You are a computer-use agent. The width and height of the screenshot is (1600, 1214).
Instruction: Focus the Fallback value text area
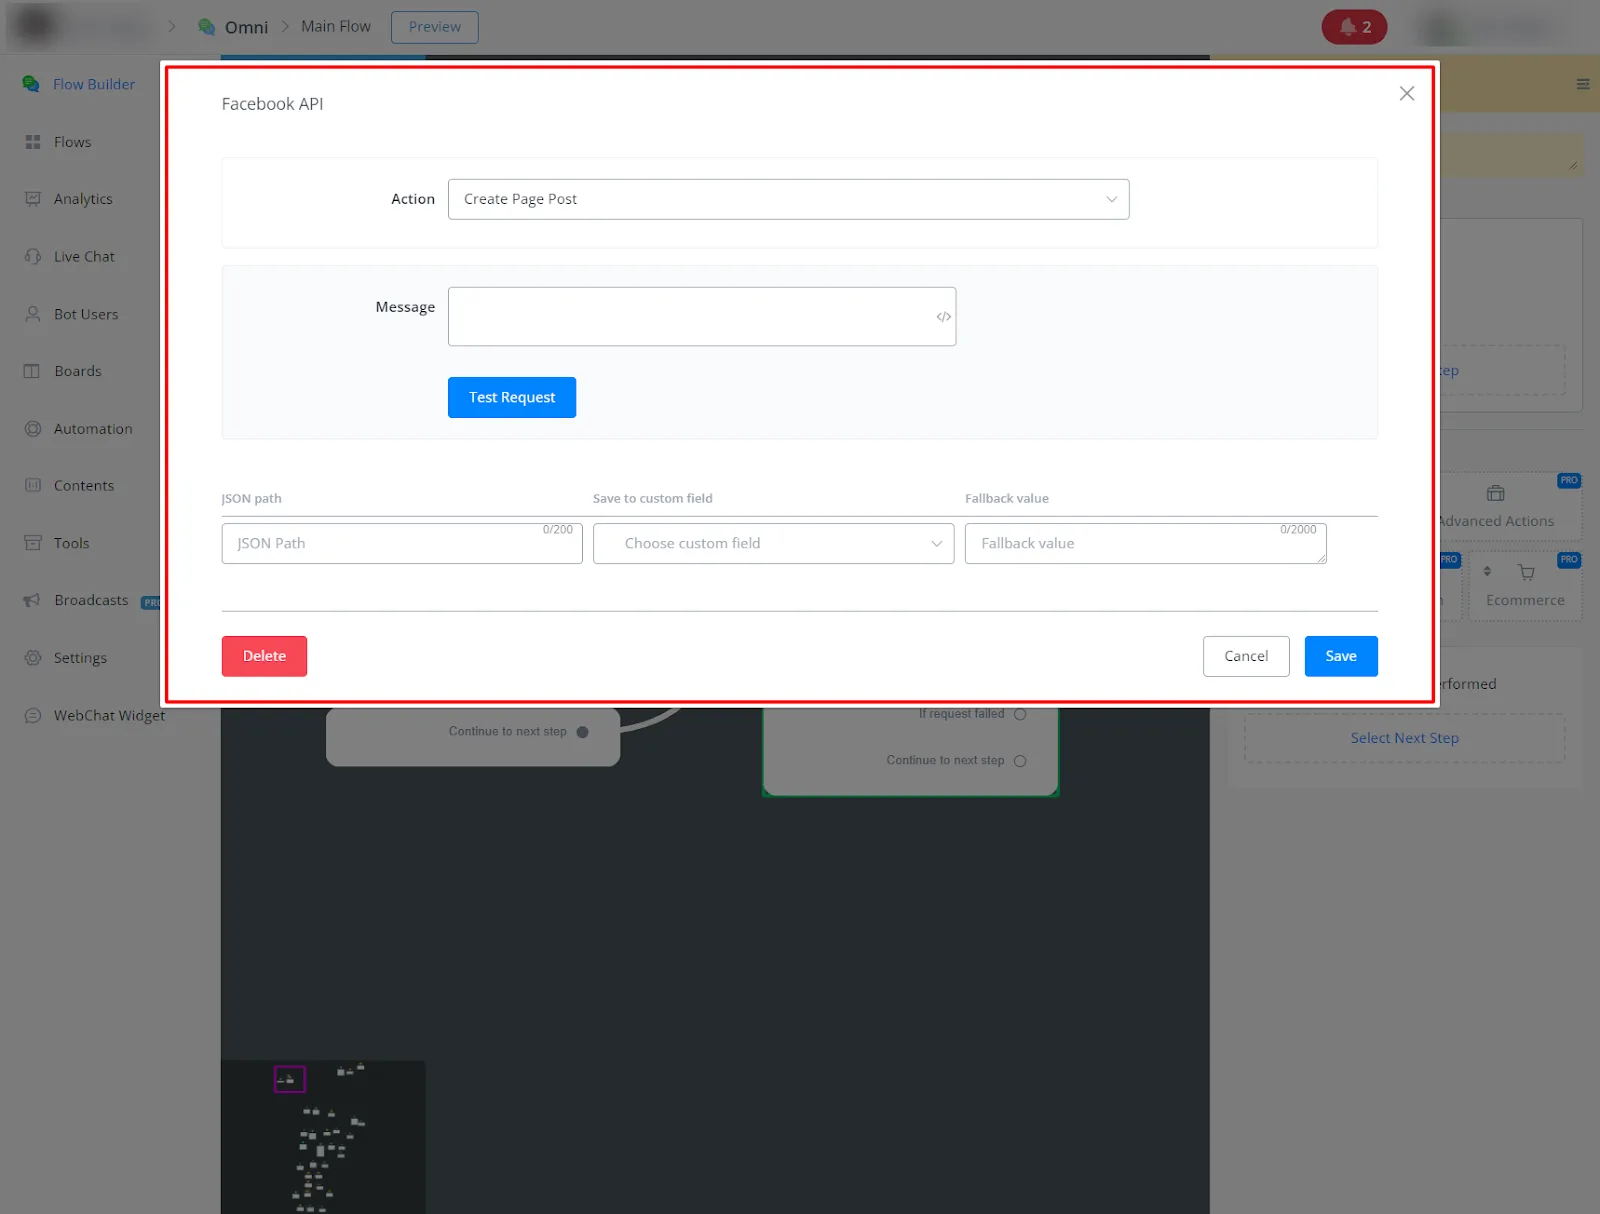pyautogui.click(x=1145, y=543)
